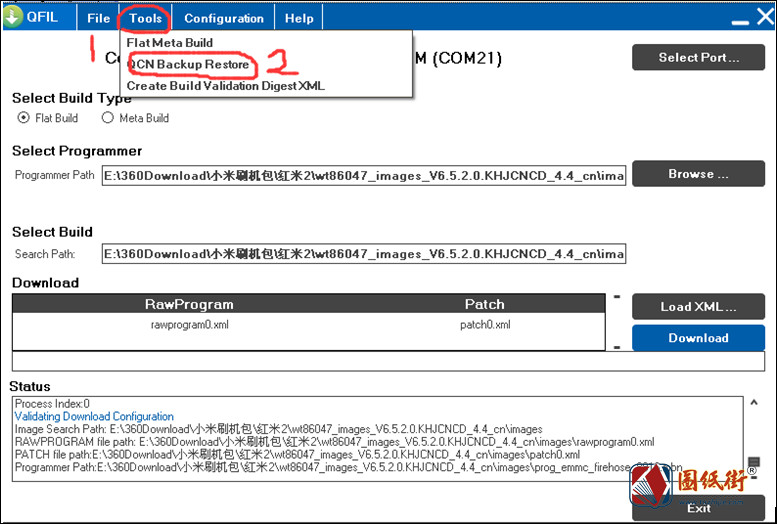The image size is (777, 524).
Task: Select rawprogram0.xml in the RawProgram column
Action: tap(189, 325)
